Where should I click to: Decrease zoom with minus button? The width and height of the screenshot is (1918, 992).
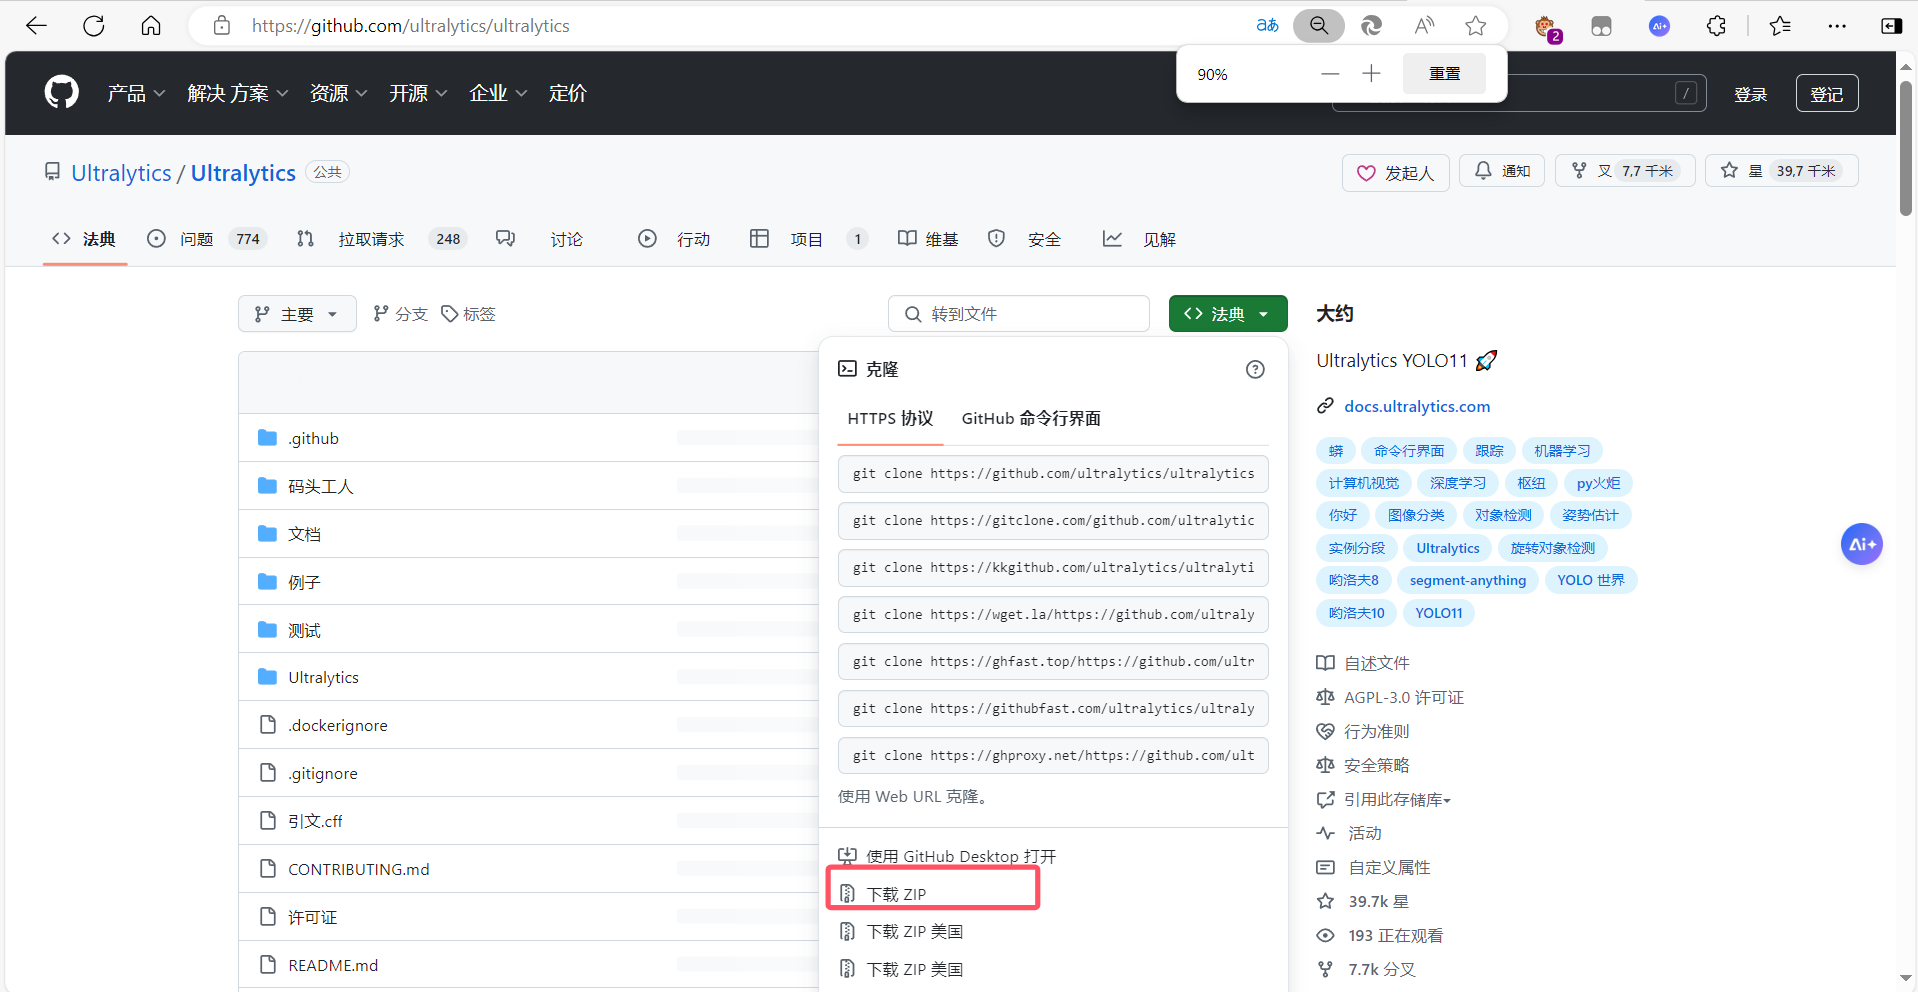1330,74
